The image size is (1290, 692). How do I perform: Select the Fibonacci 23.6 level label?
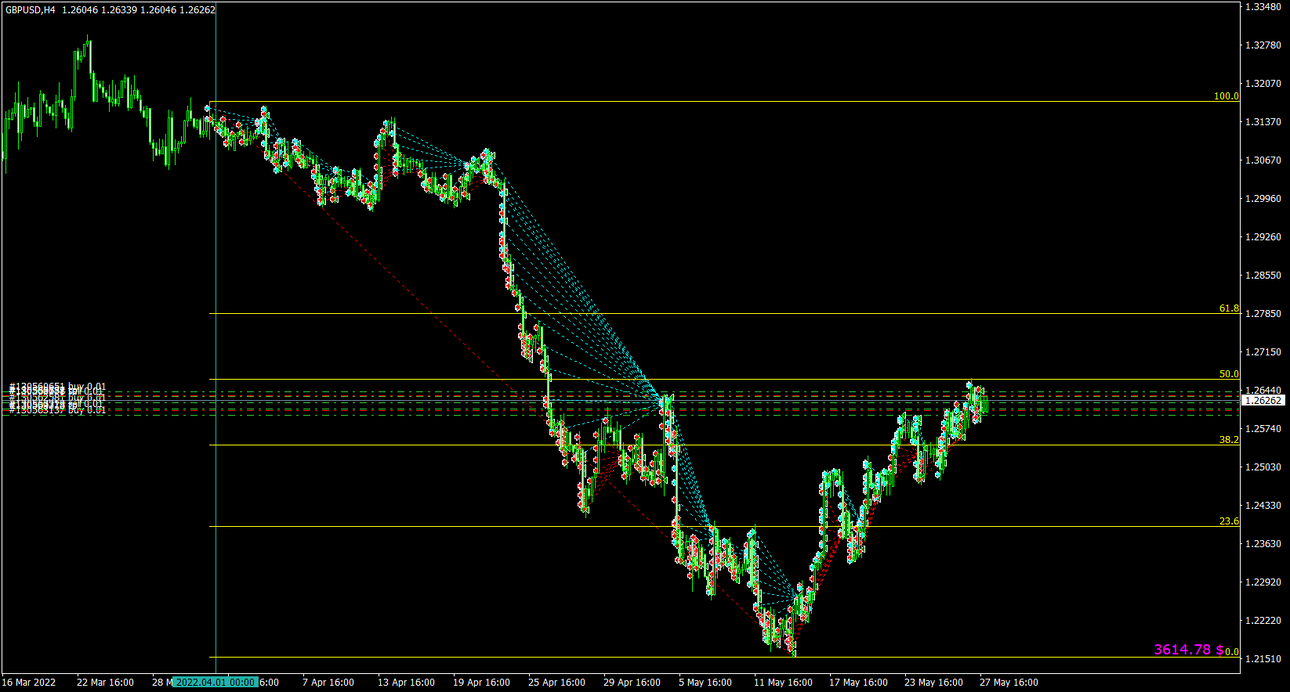point(1229,521)
